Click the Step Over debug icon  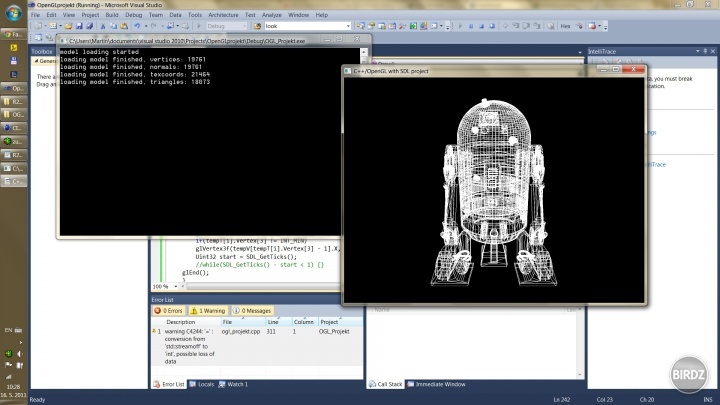[526, 26]
